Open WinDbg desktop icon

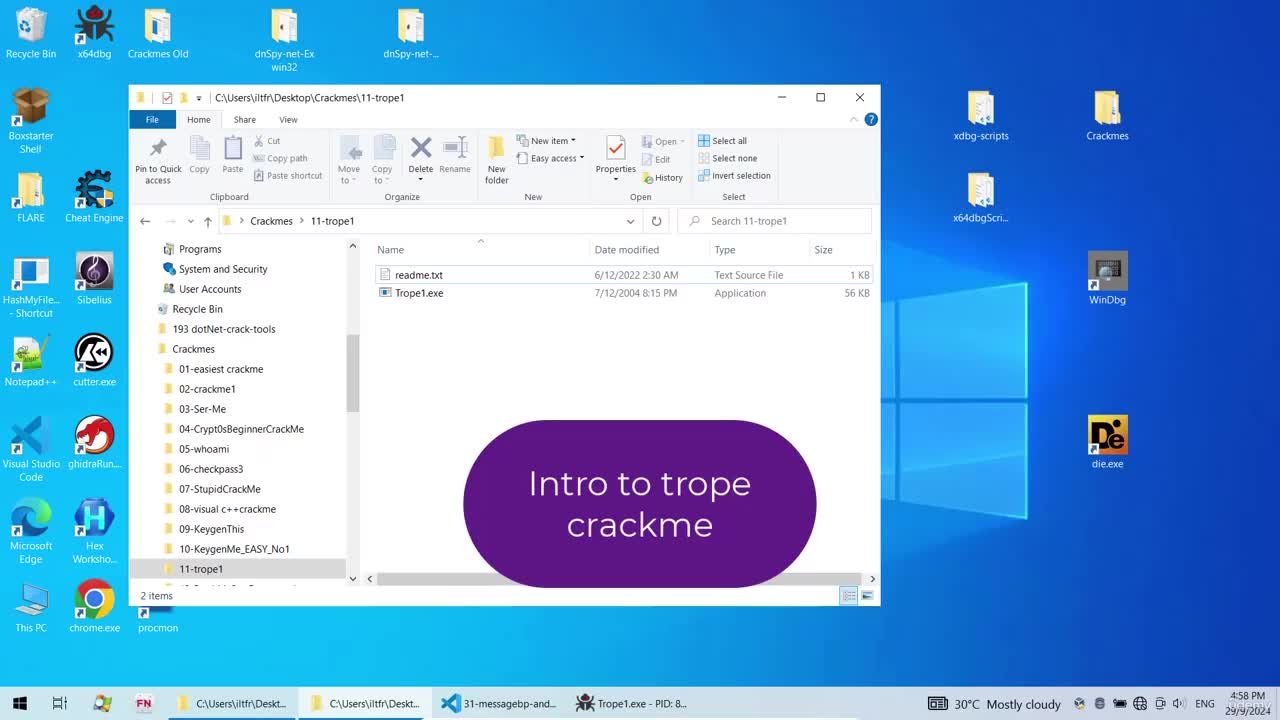[1107, 278]
